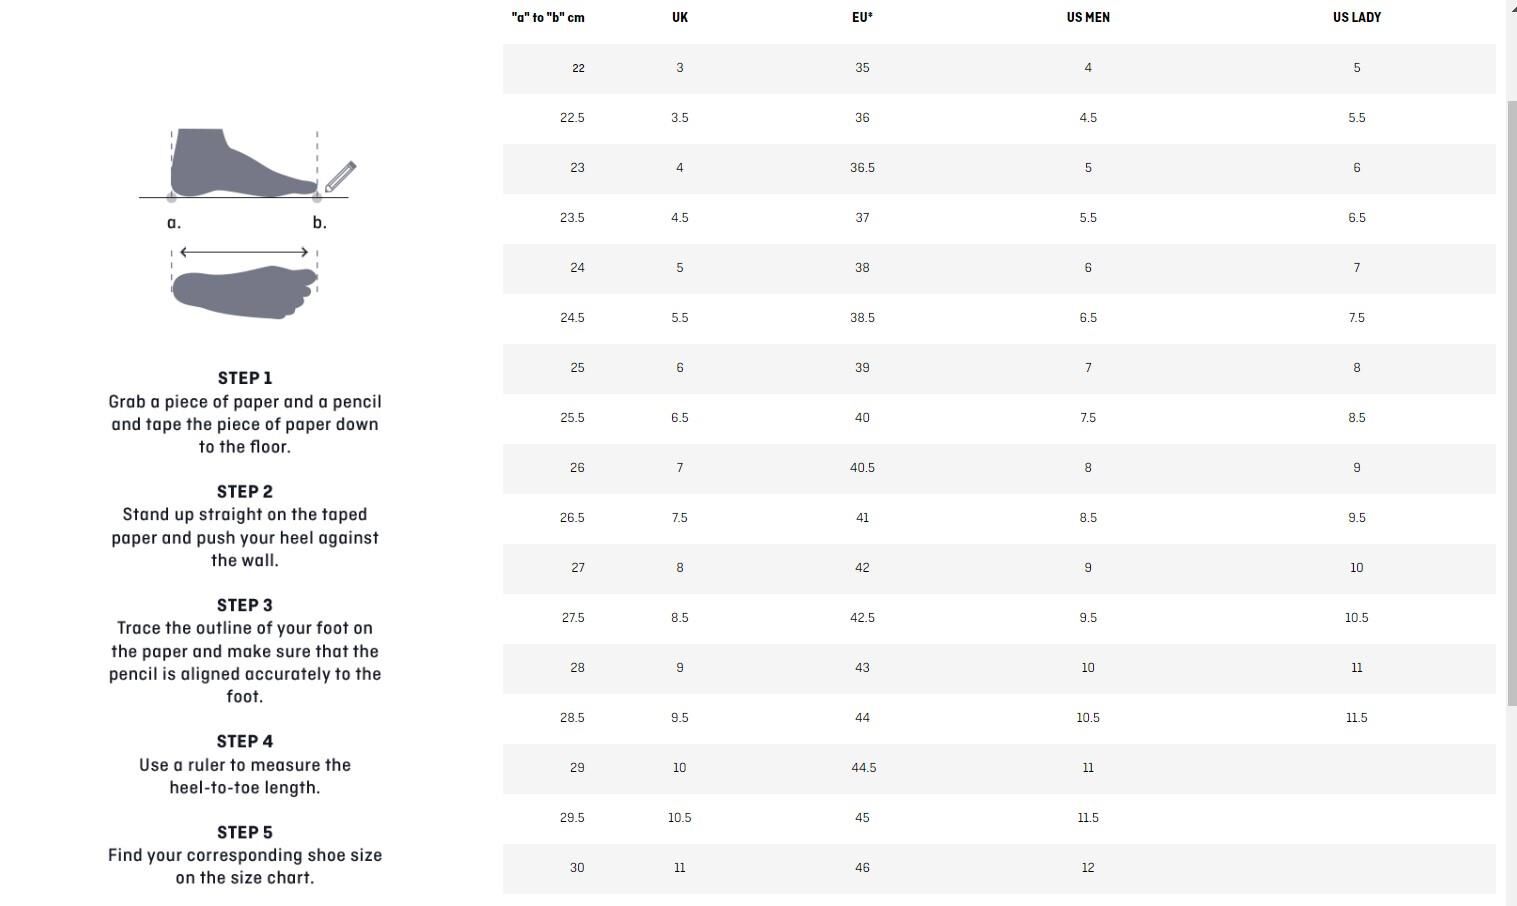Viewport: 1517px width, 906px height.
Task: Click the 'UK' column header
Action: (x=680, y=18)
